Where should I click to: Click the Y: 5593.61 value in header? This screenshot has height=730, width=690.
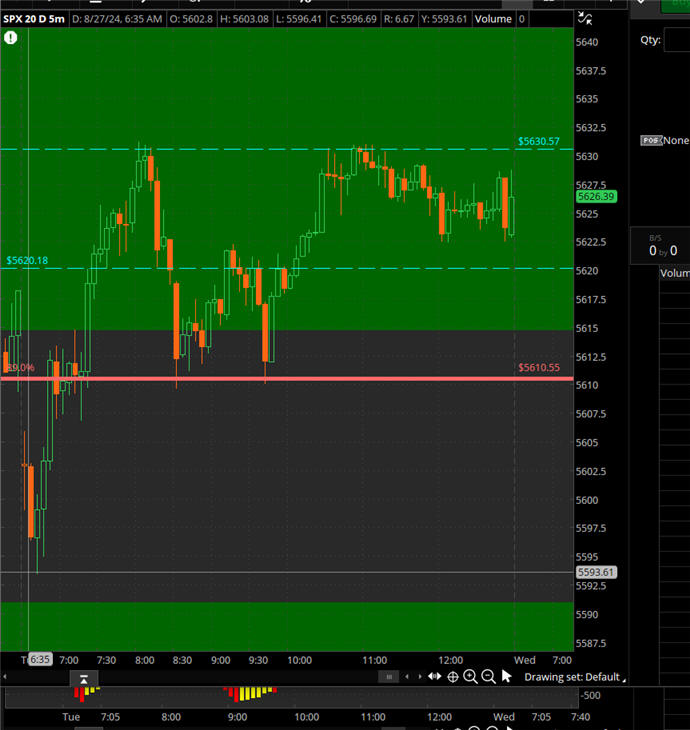click(444, 19)
